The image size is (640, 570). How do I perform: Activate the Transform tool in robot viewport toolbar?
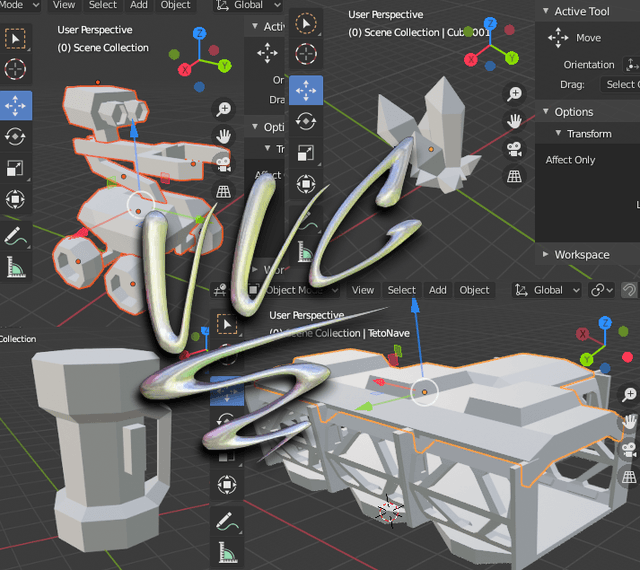(x=16, y=199)
